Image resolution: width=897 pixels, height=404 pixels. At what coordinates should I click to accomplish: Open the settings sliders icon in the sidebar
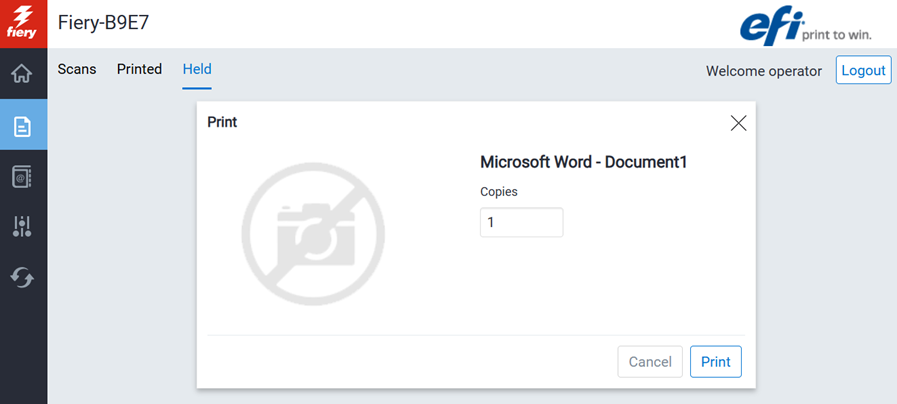coord(22,227)
